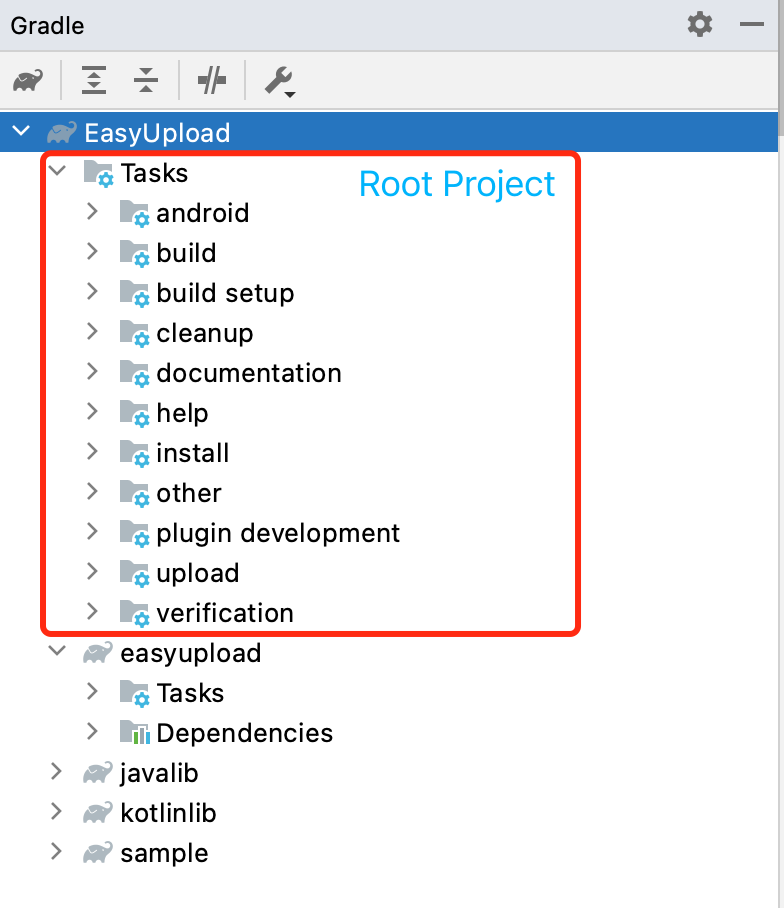Click the cleanup folder icon
The height and width of the screenshot is (908, 784).
[134, 333]
